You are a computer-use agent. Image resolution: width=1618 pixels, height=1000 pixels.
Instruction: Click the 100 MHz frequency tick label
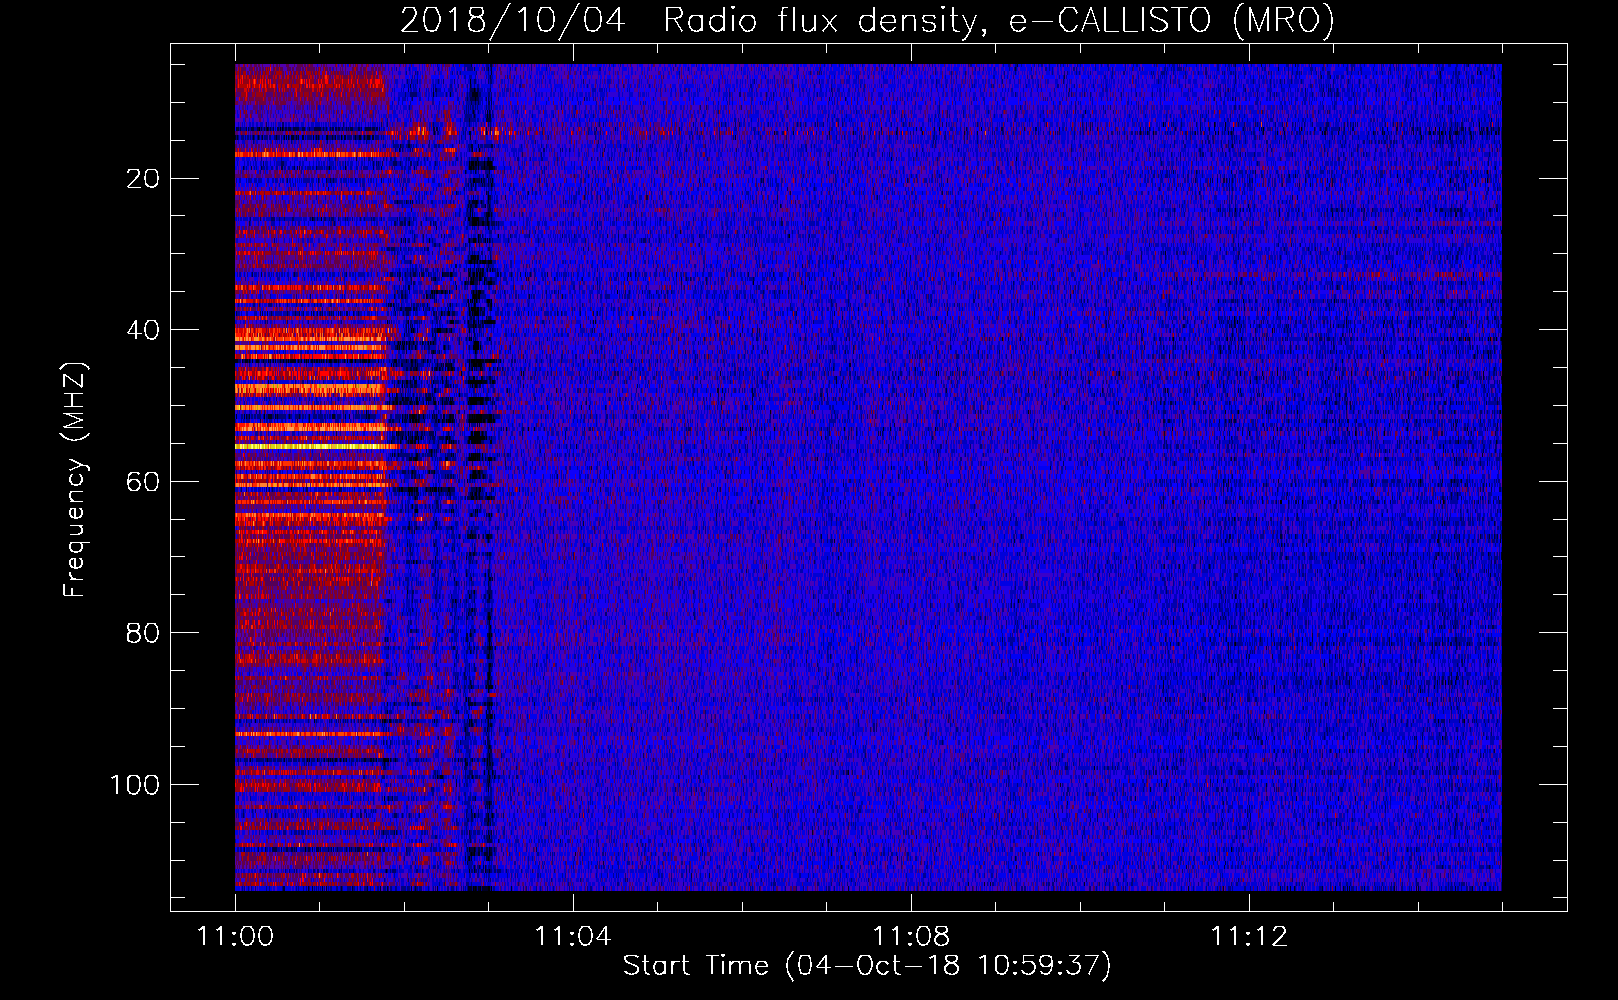pos(135,785)
